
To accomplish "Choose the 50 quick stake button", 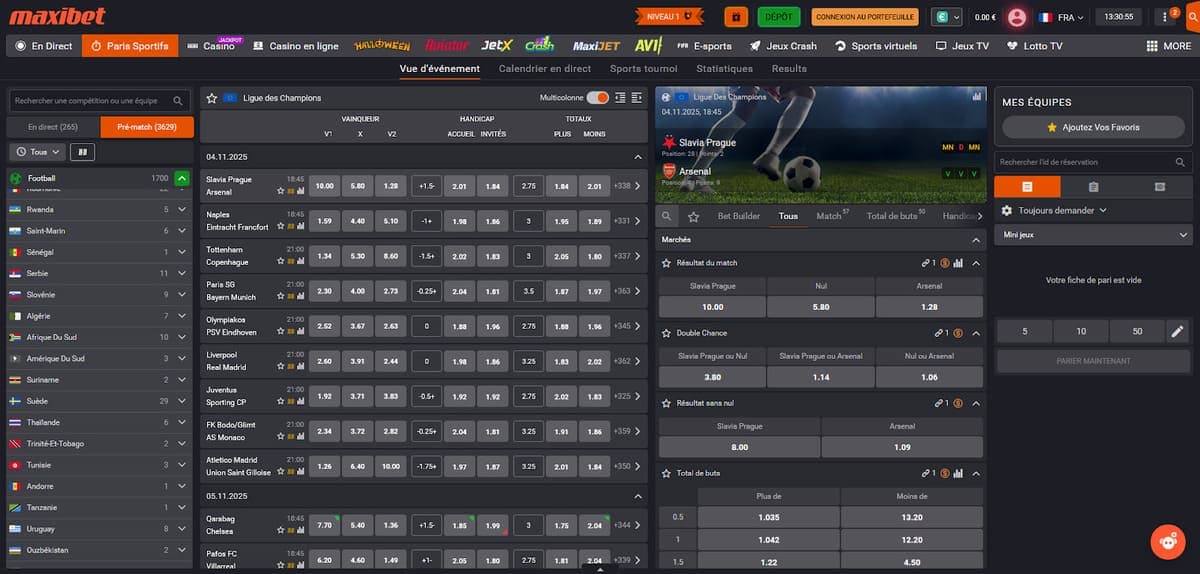I will [x=1138, y=331].
